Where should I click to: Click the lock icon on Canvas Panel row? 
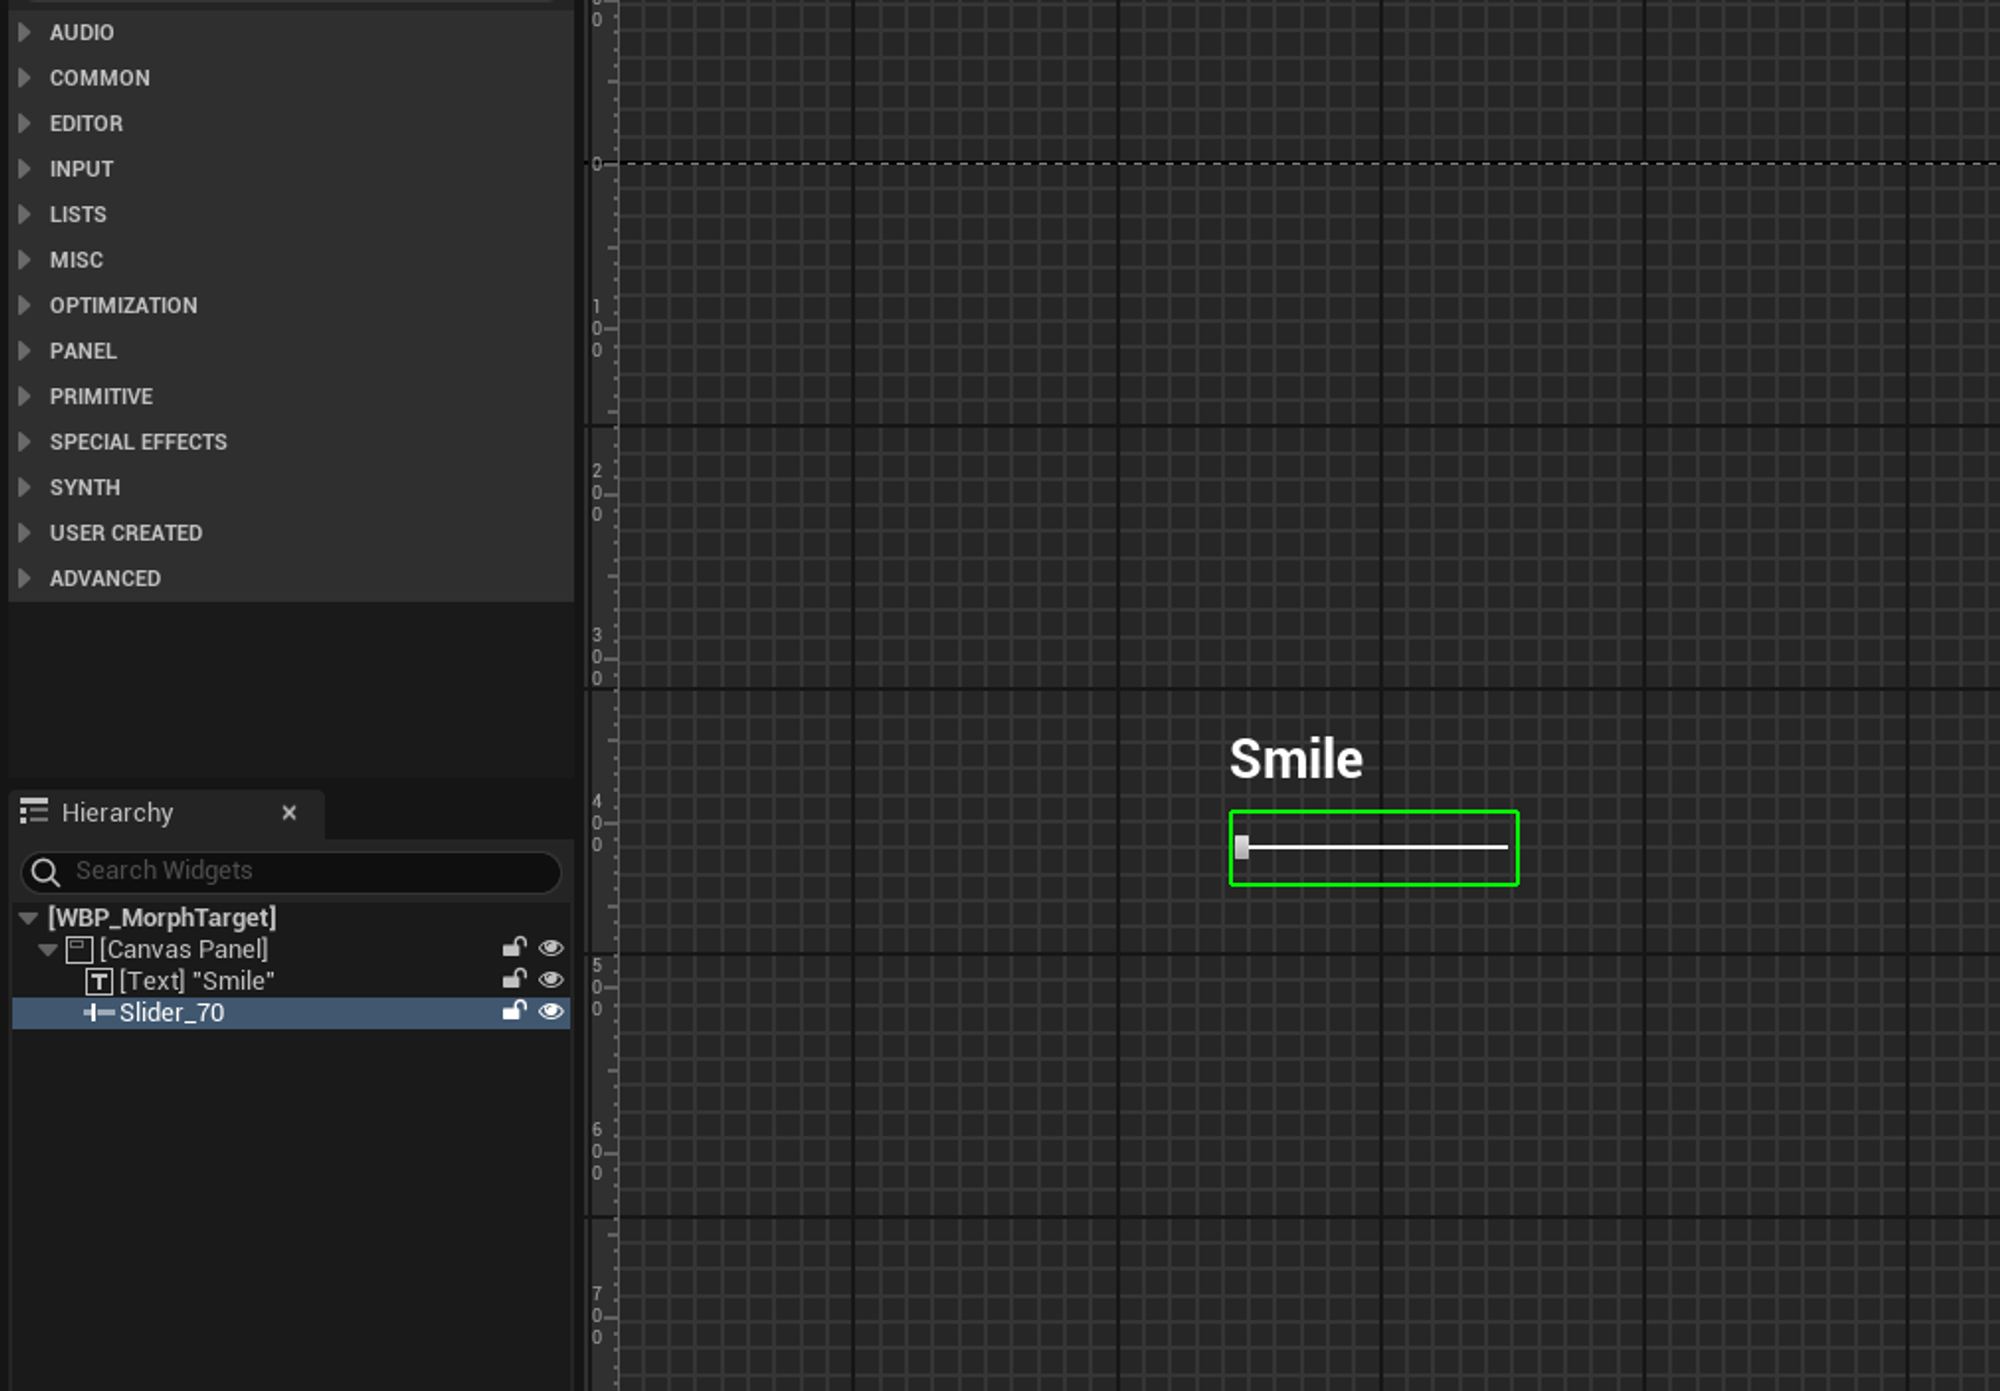pos(514,947)
